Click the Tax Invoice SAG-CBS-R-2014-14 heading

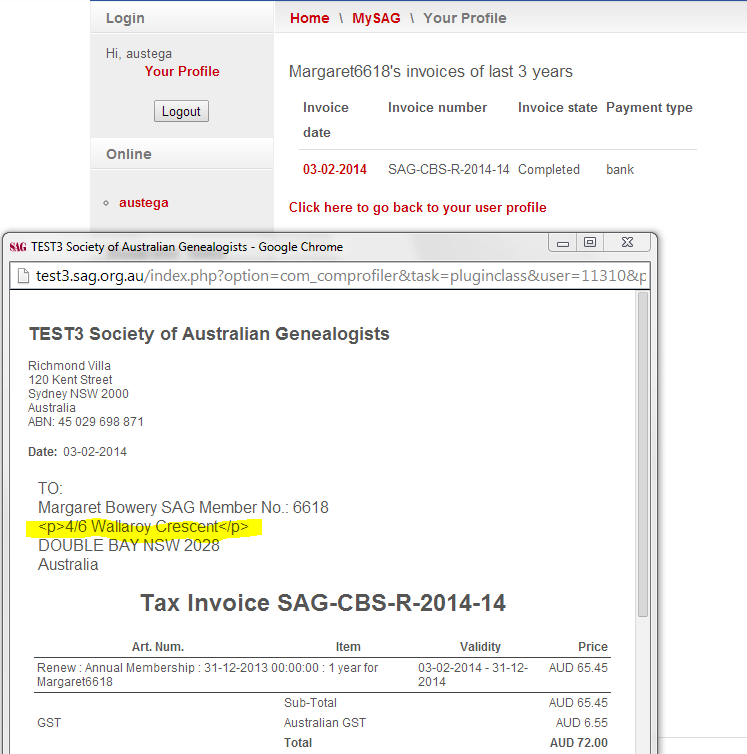click(323, 603)
